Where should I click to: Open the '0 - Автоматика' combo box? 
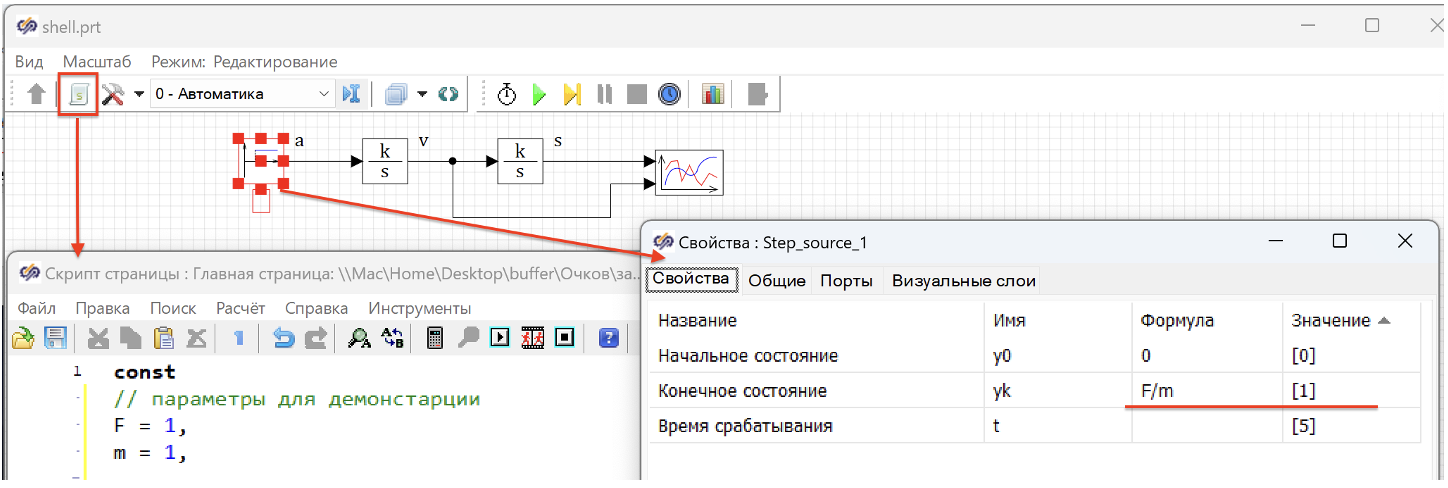tap(243, 94)
